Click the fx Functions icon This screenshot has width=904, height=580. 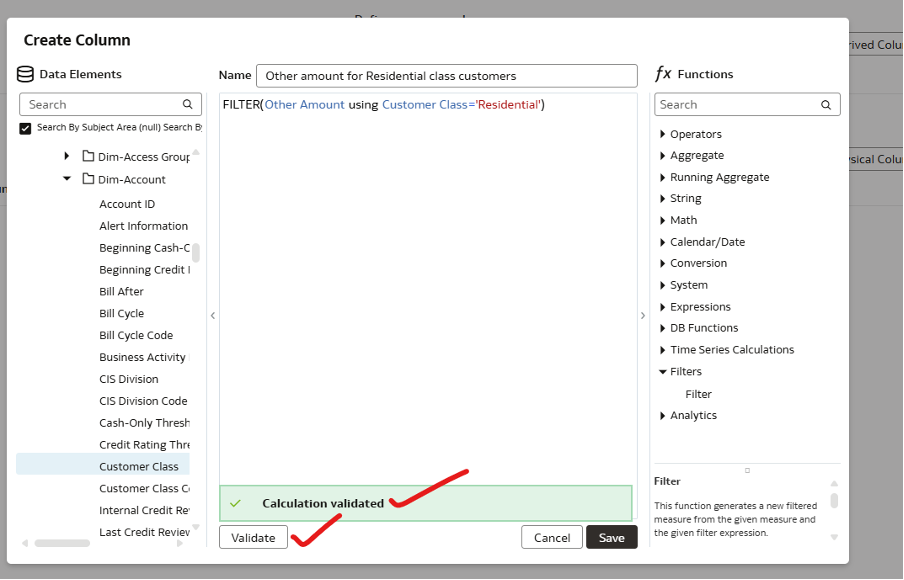point(663,74)
